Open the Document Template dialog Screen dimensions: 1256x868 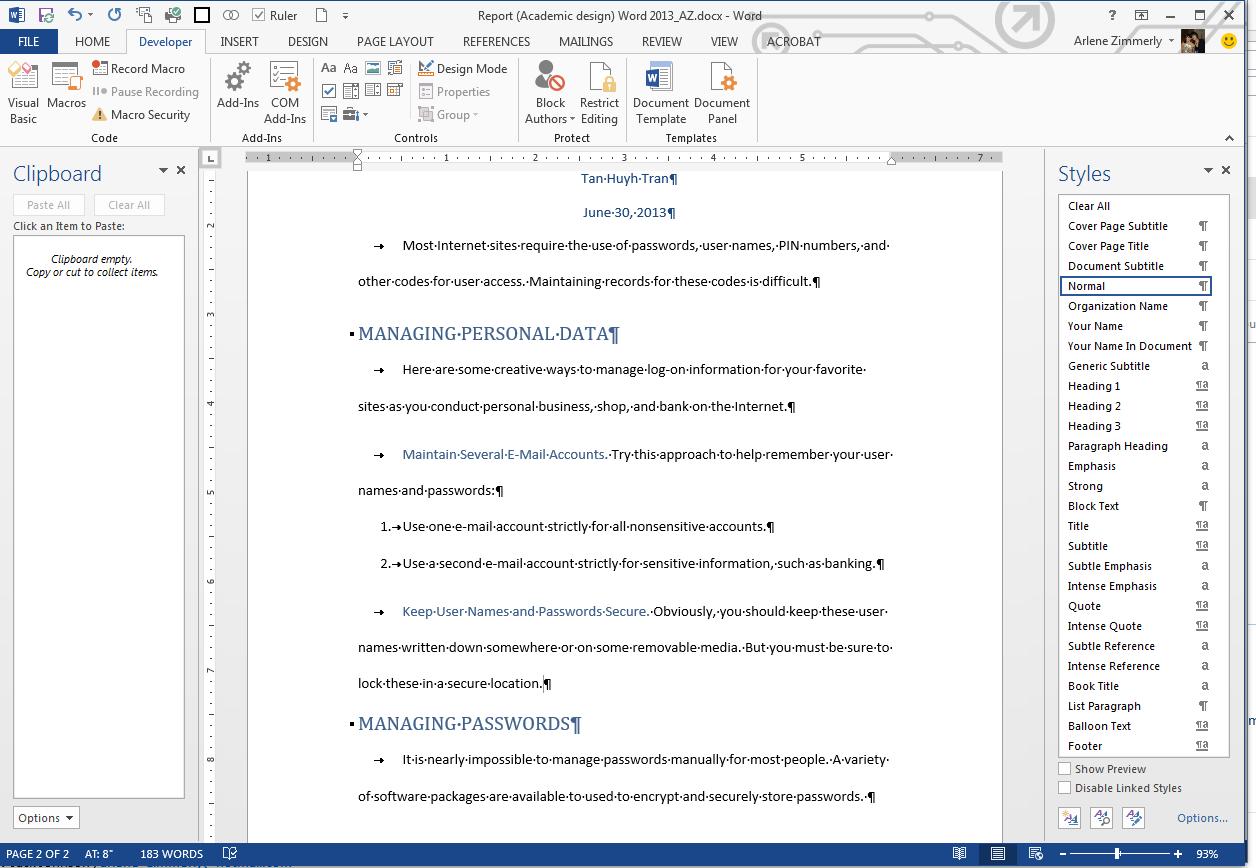pos(660,90)
